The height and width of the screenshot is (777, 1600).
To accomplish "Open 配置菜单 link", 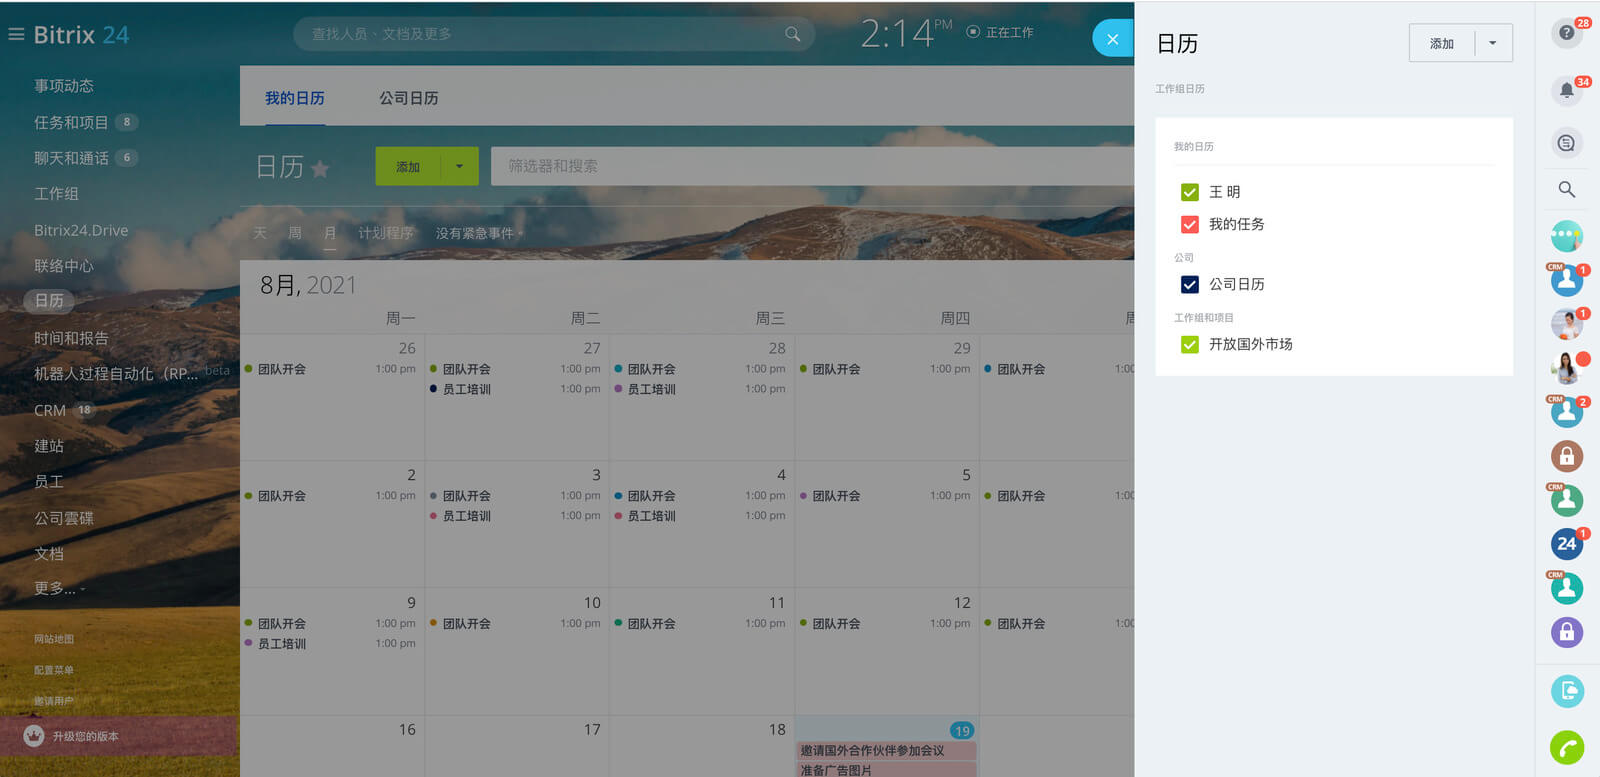I will point(54,670).
